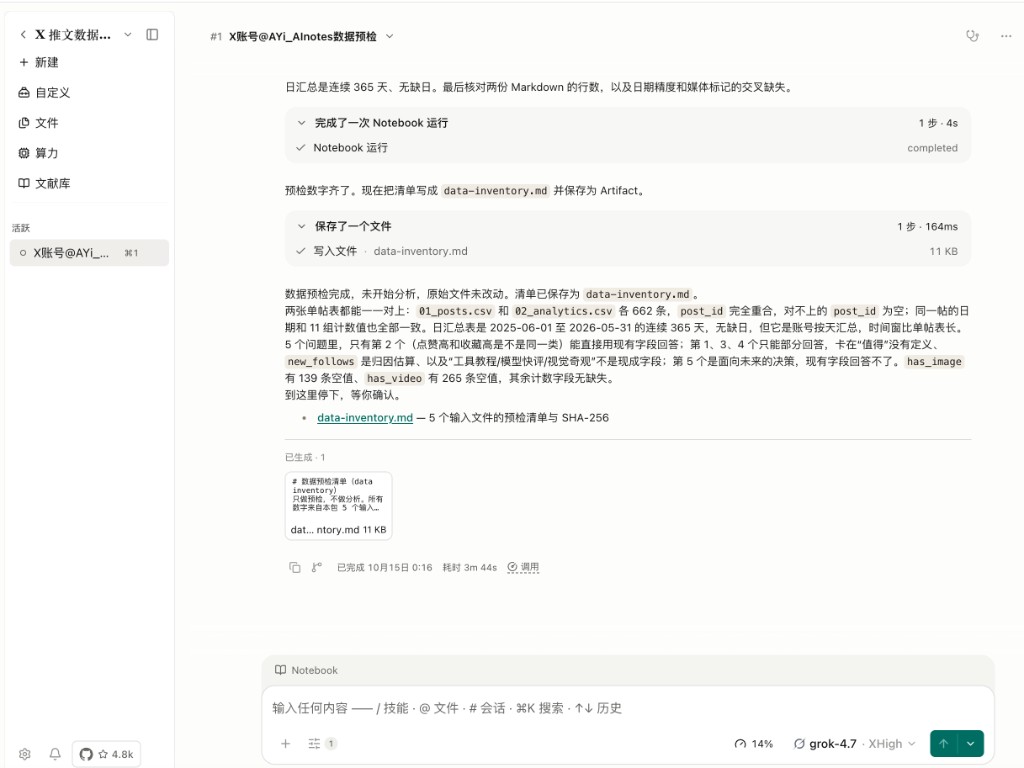Click the branch conversation icon
Viewport: 1024px width, 768px height.
coord(317,567)
